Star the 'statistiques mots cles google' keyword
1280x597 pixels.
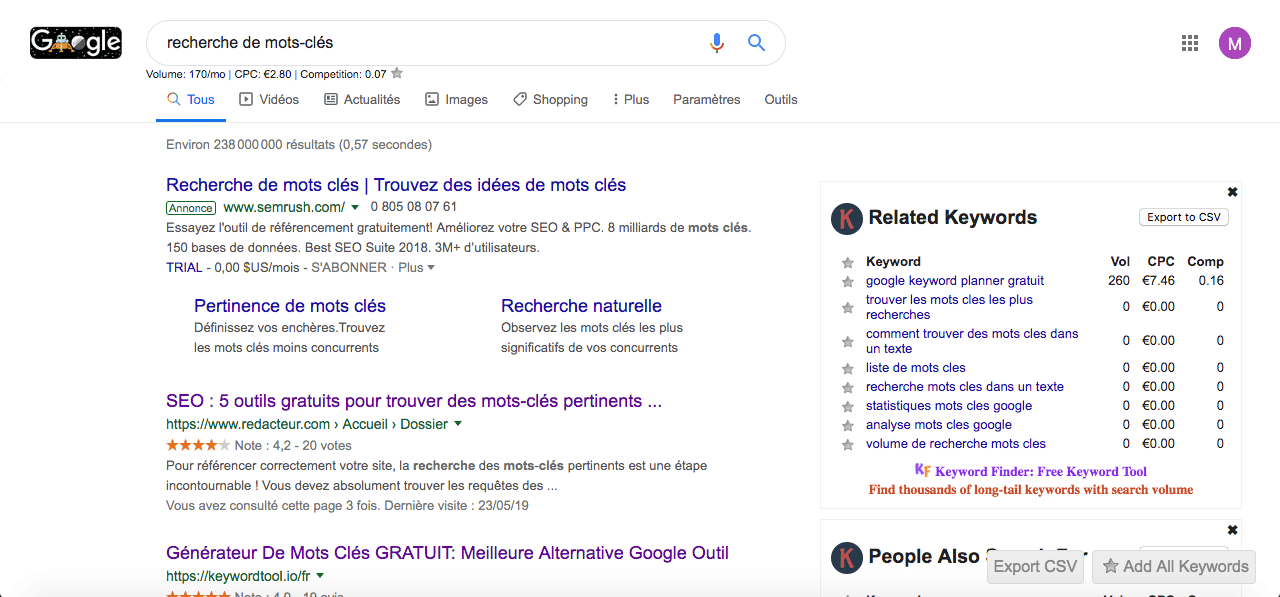[x=848, y=407]
